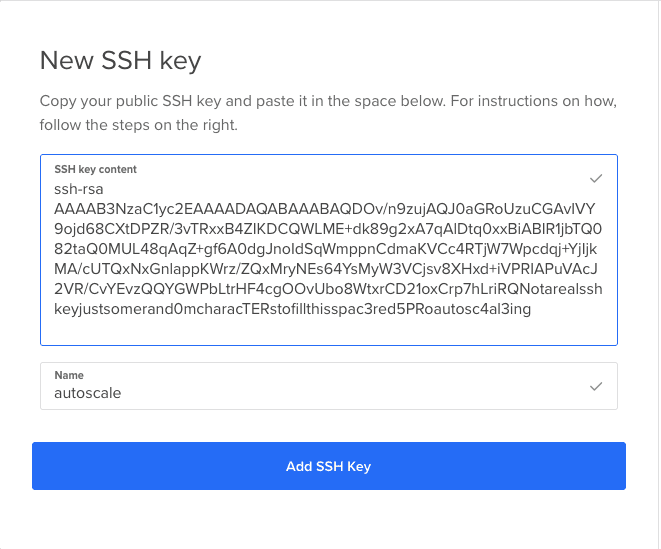Click the key line starting with 82taQ0MUL48qAqZ
Screen dimensions: 661x549
click(x=325, y=249)
